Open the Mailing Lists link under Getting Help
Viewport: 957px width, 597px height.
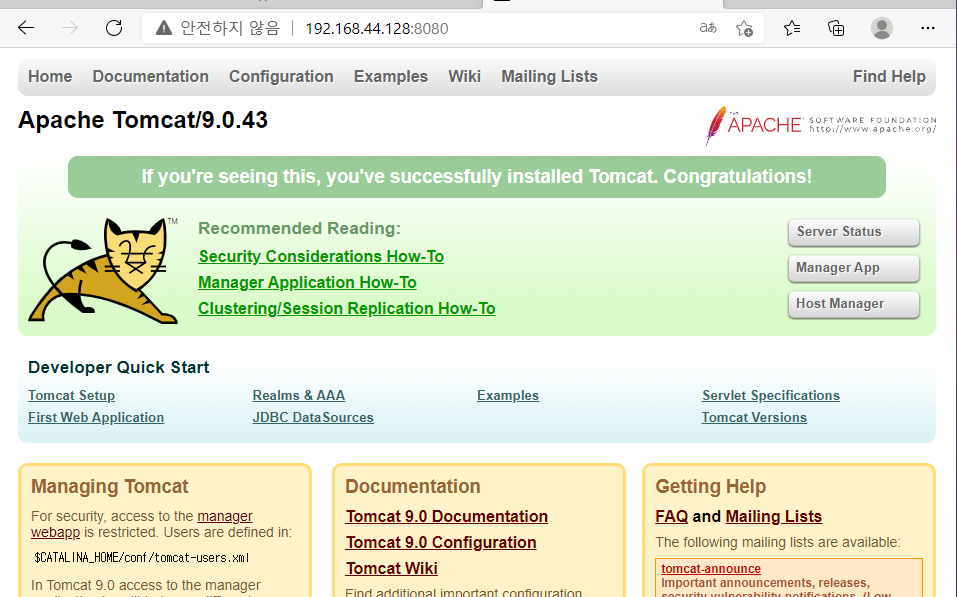click(x=774, y=516)
